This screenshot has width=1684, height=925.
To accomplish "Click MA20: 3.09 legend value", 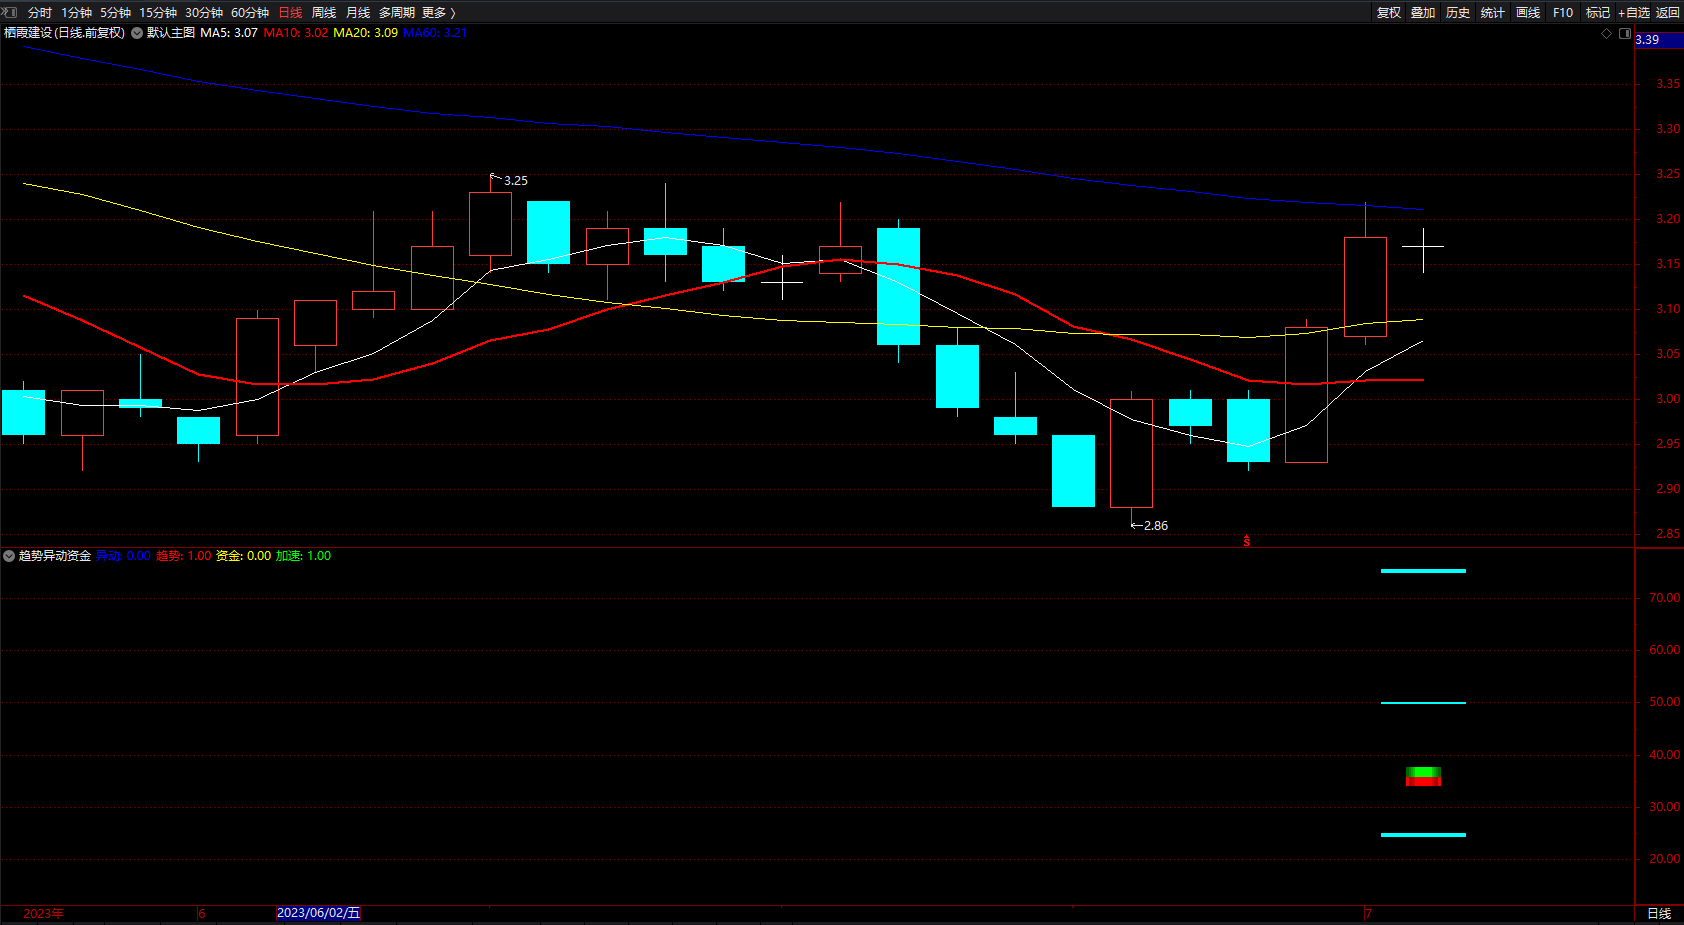I will click(x=365, y=33).
